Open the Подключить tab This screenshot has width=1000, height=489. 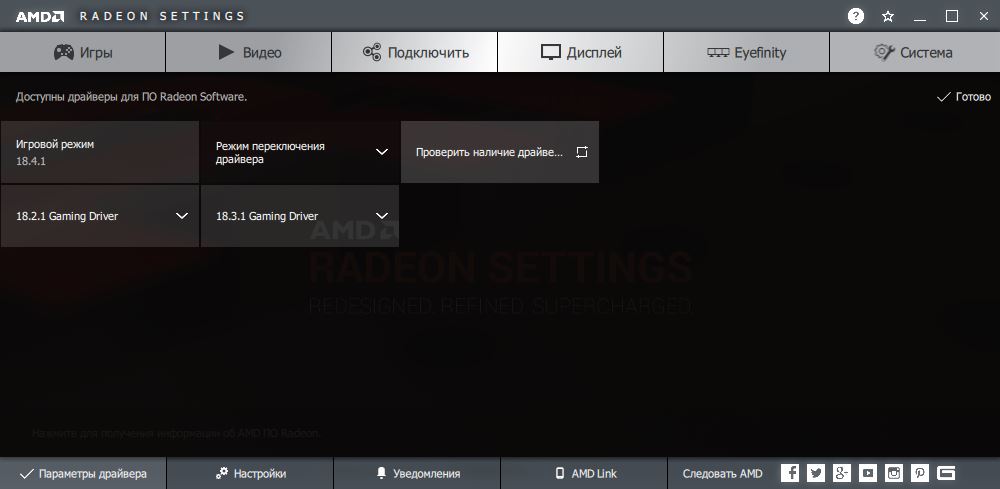pyautogui.click(x=415, y=52)
